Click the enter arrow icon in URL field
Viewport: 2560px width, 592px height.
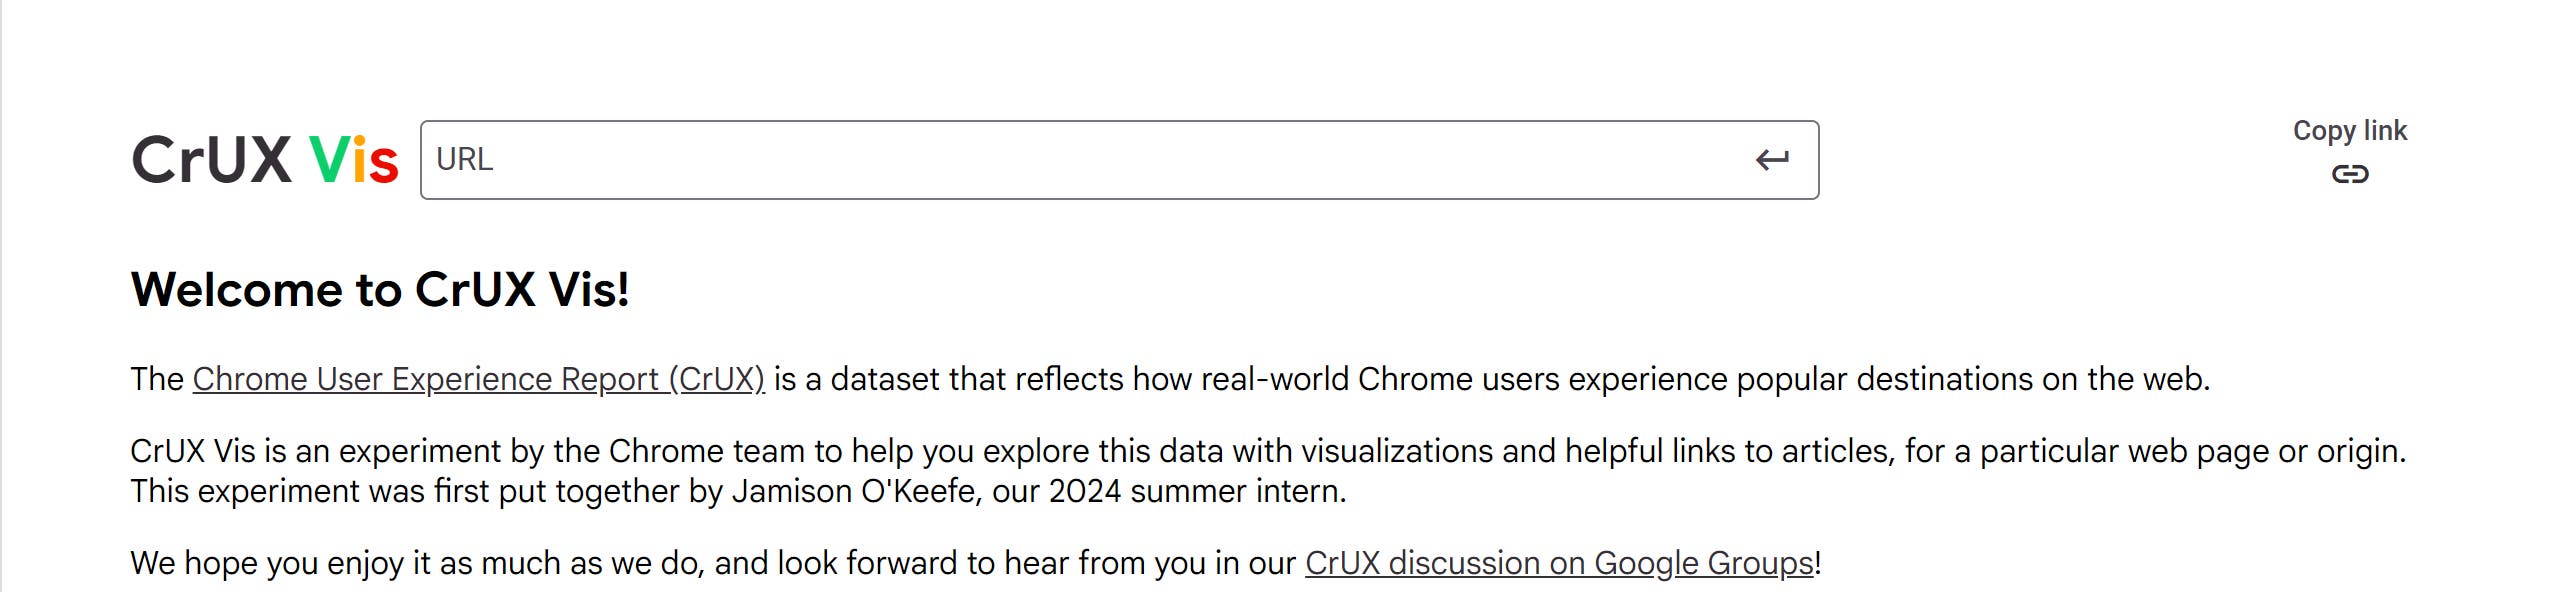click(x=1772, y=160)
